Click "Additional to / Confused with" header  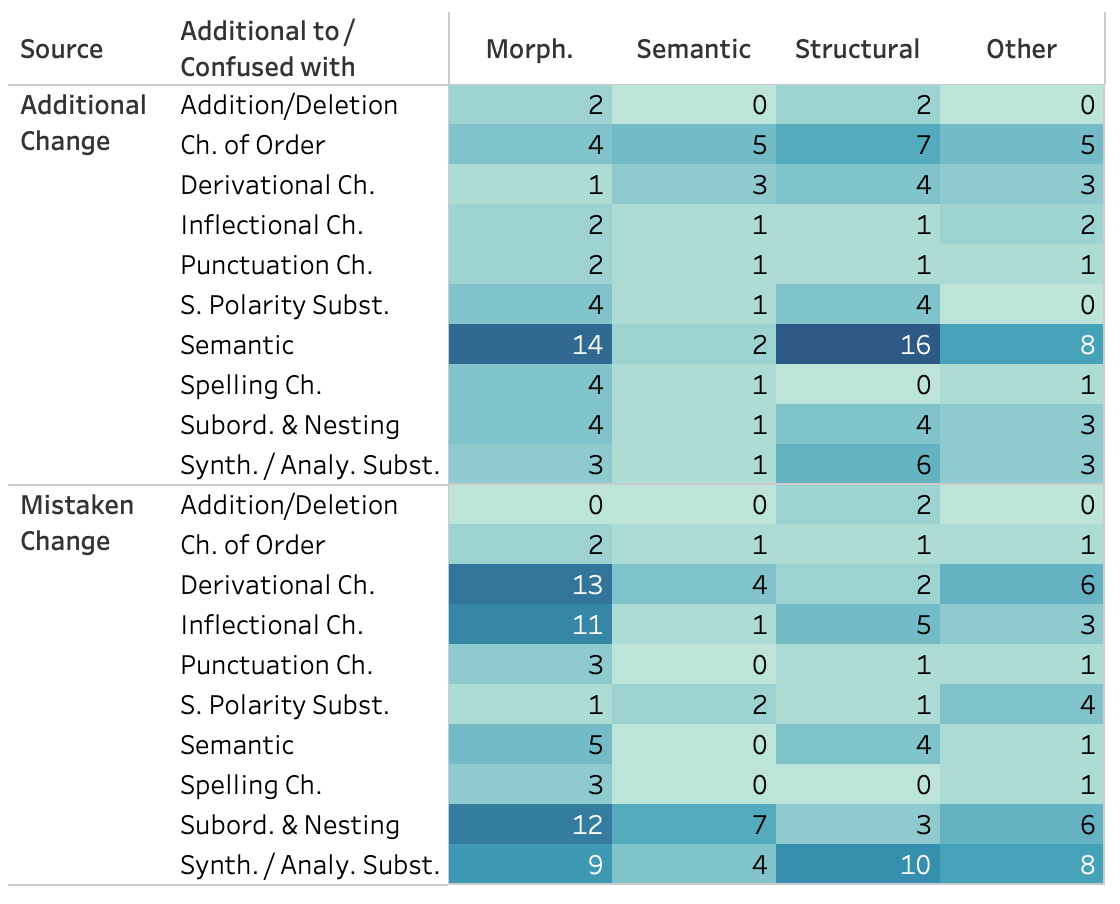coord(267,49)
